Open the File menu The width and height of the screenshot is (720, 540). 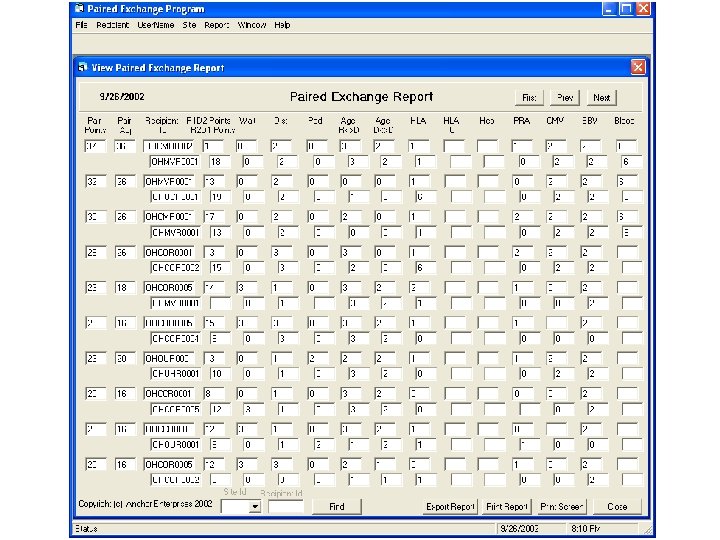point(81,24)
